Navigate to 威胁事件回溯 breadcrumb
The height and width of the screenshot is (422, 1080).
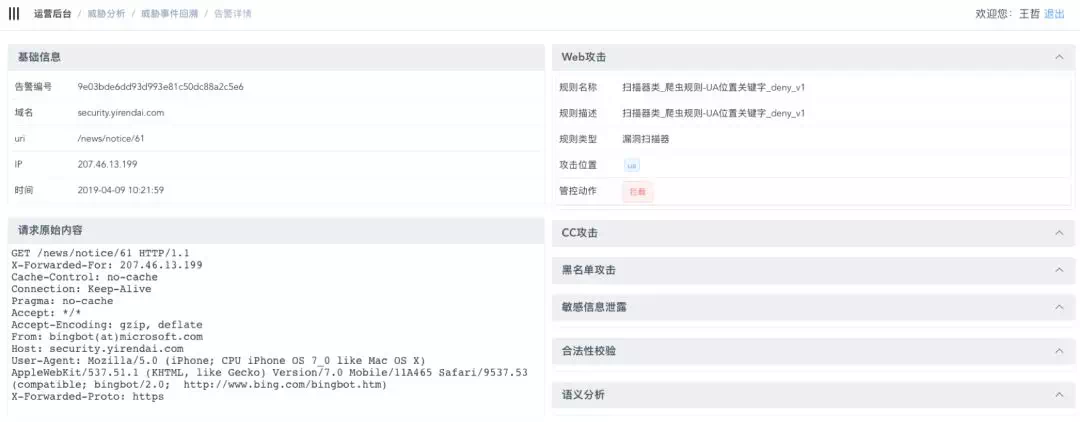pos(168,14)
